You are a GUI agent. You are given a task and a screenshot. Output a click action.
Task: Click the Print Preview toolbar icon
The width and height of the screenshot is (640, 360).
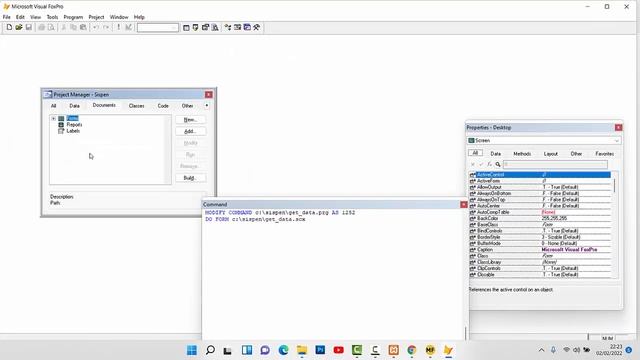click(x=51, y=27)
